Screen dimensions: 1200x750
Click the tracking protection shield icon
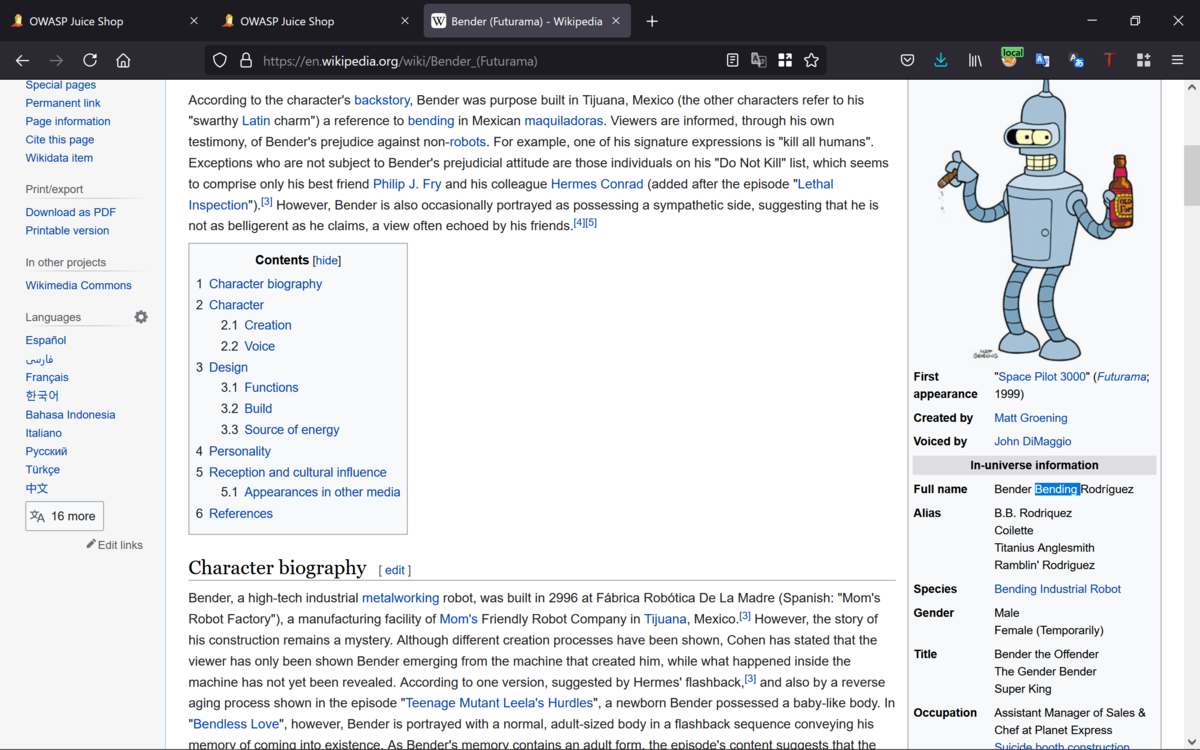pos(220,61)
